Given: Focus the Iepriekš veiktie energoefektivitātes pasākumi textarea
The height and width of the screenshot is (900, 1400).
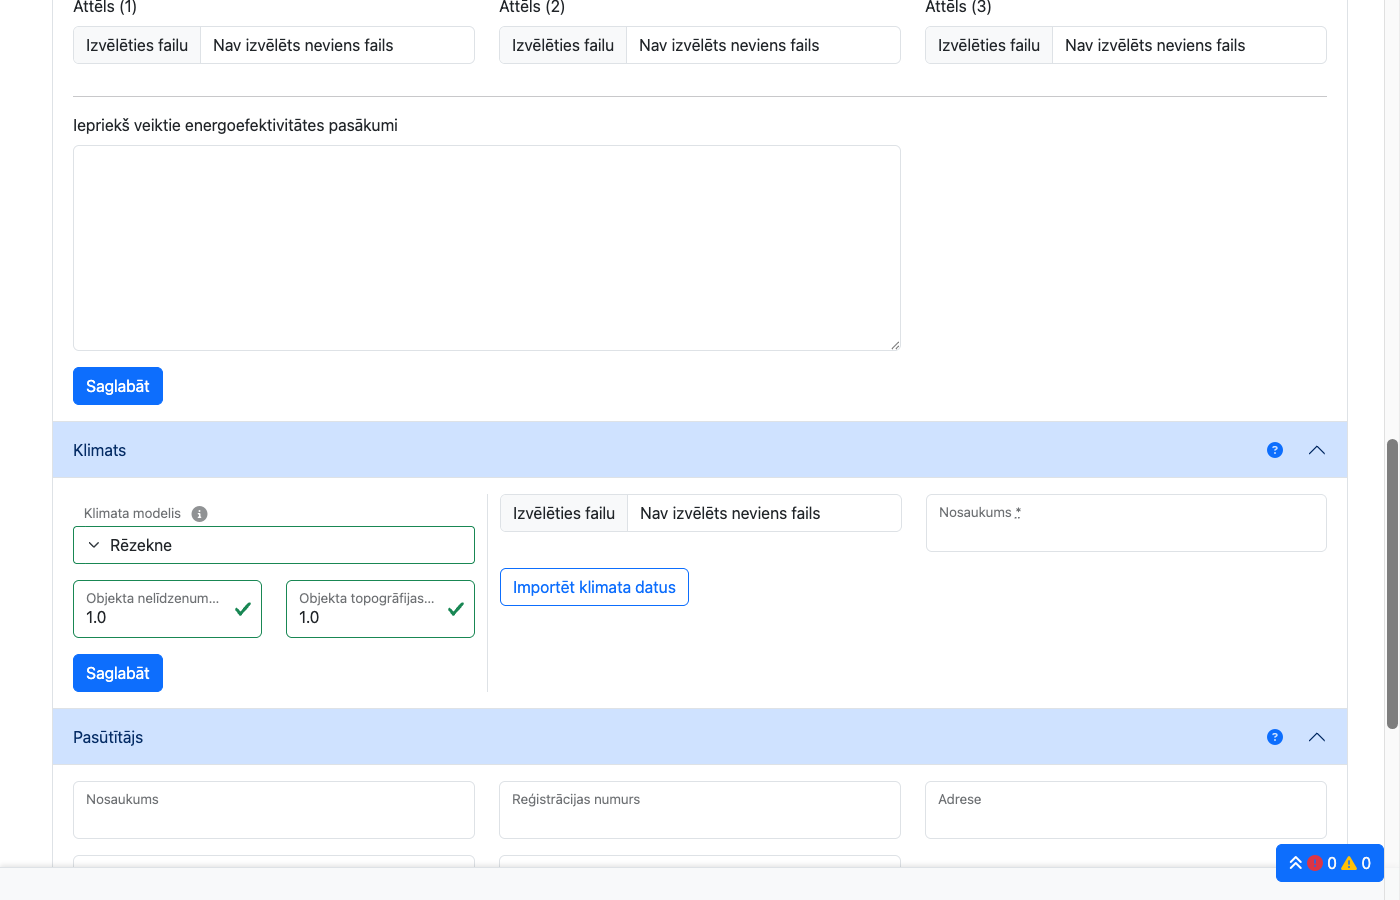Looking at the screenshot, I should 486,248.
